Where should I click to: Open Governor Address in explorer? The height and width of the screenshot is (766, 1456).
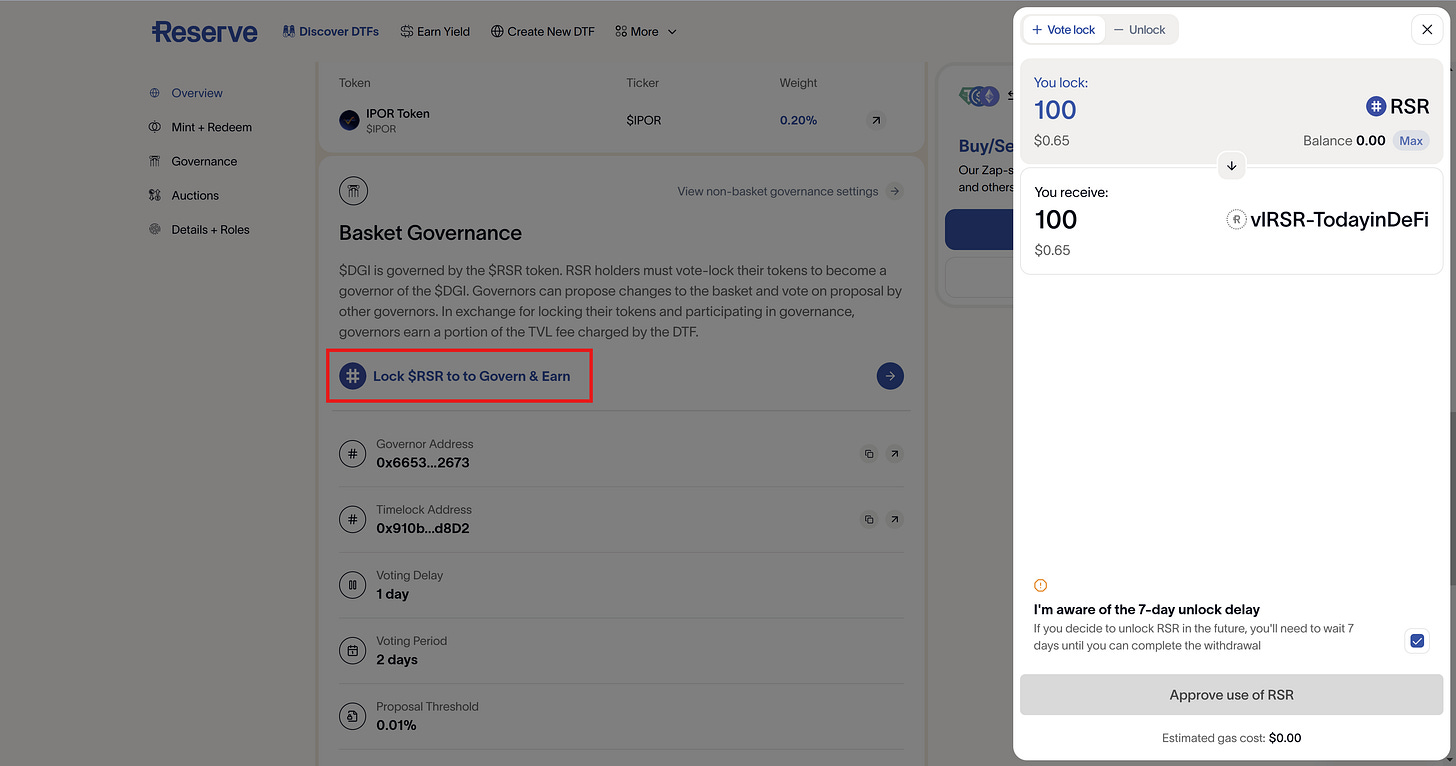click(x=895, y=454)
